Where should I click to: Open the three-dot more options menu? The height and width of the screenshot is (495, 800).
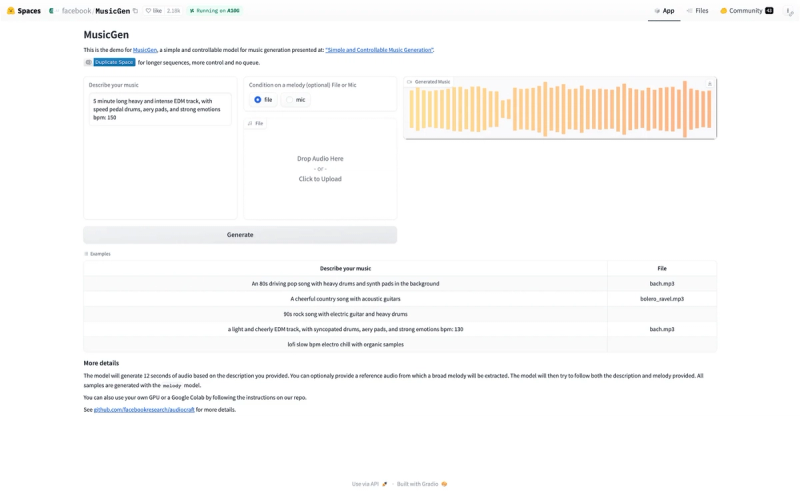tap(789, 12)
